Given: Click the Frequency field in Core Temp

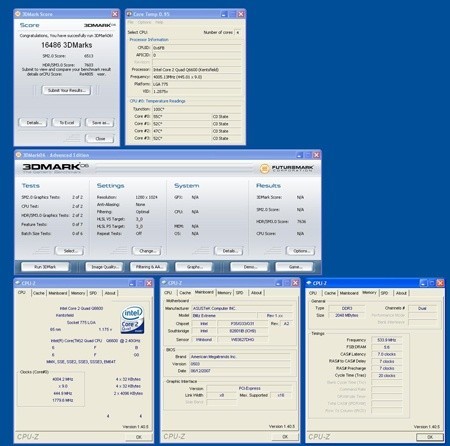Looking at the screenshot, I should pyautogui.click(x=197, y=77).
